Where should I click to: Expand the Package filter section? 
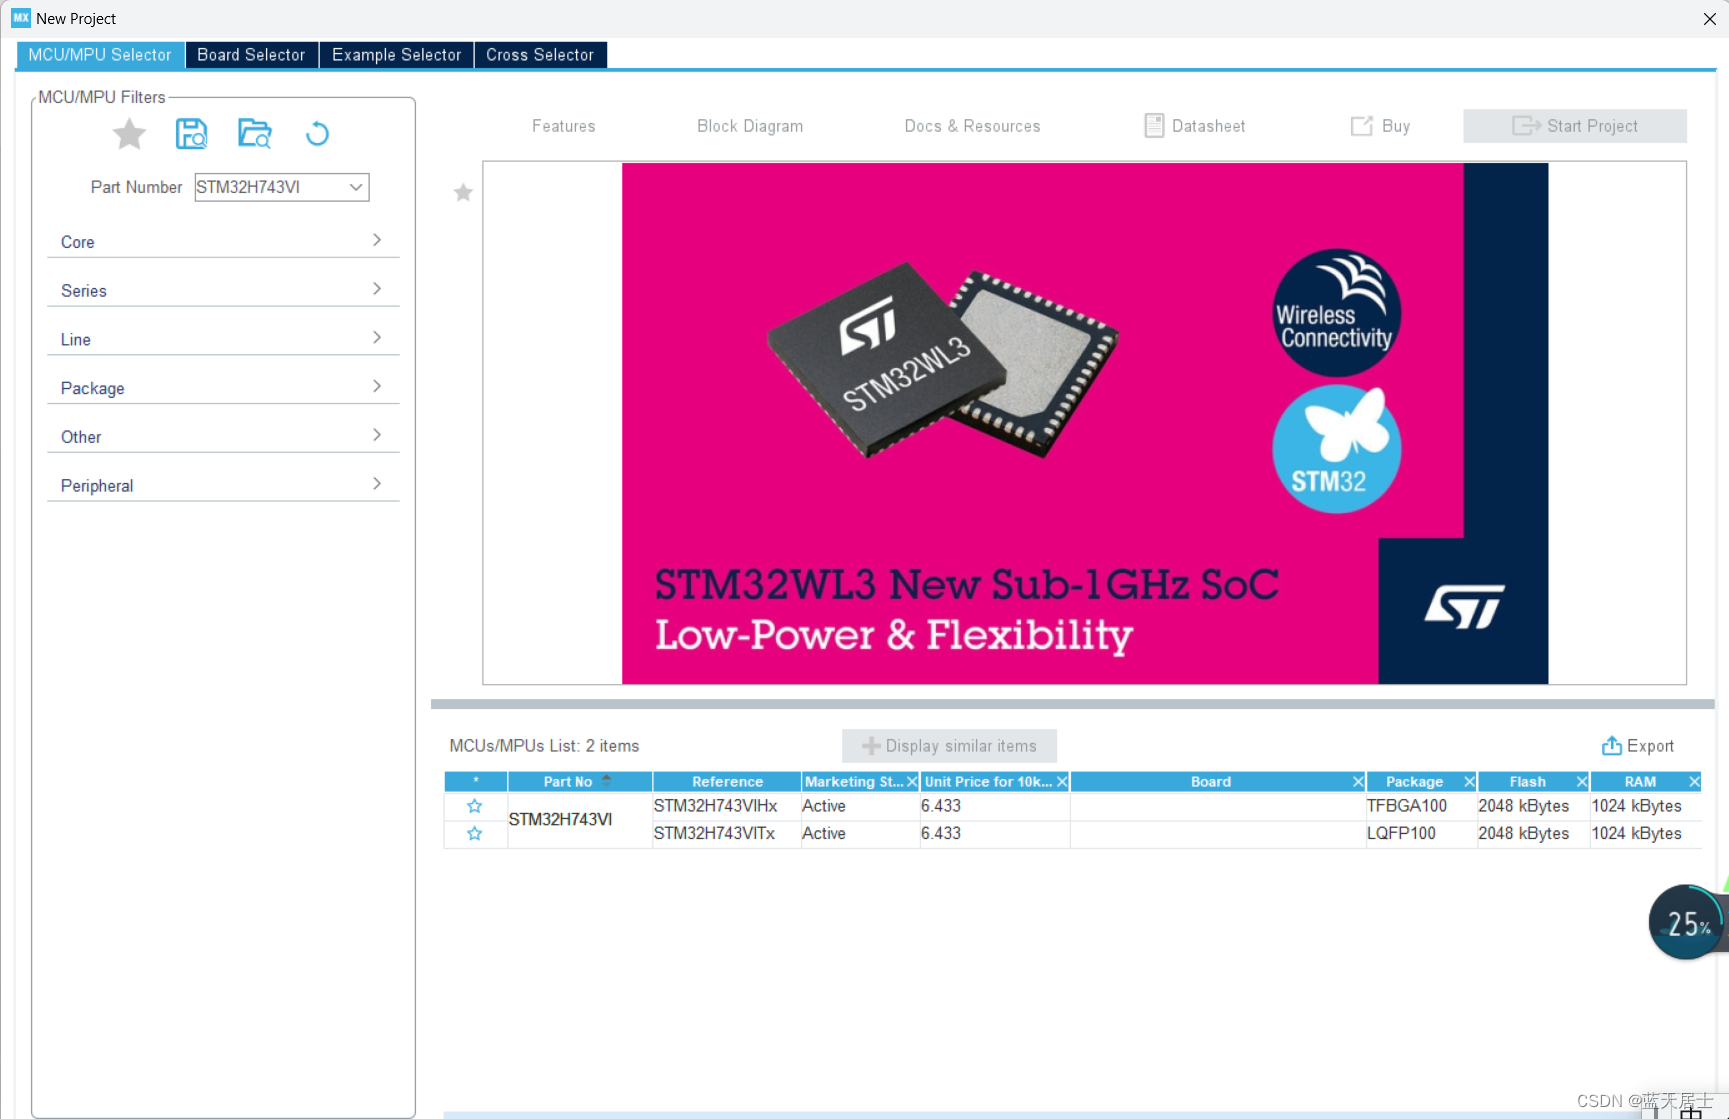(x=223, y=388)
